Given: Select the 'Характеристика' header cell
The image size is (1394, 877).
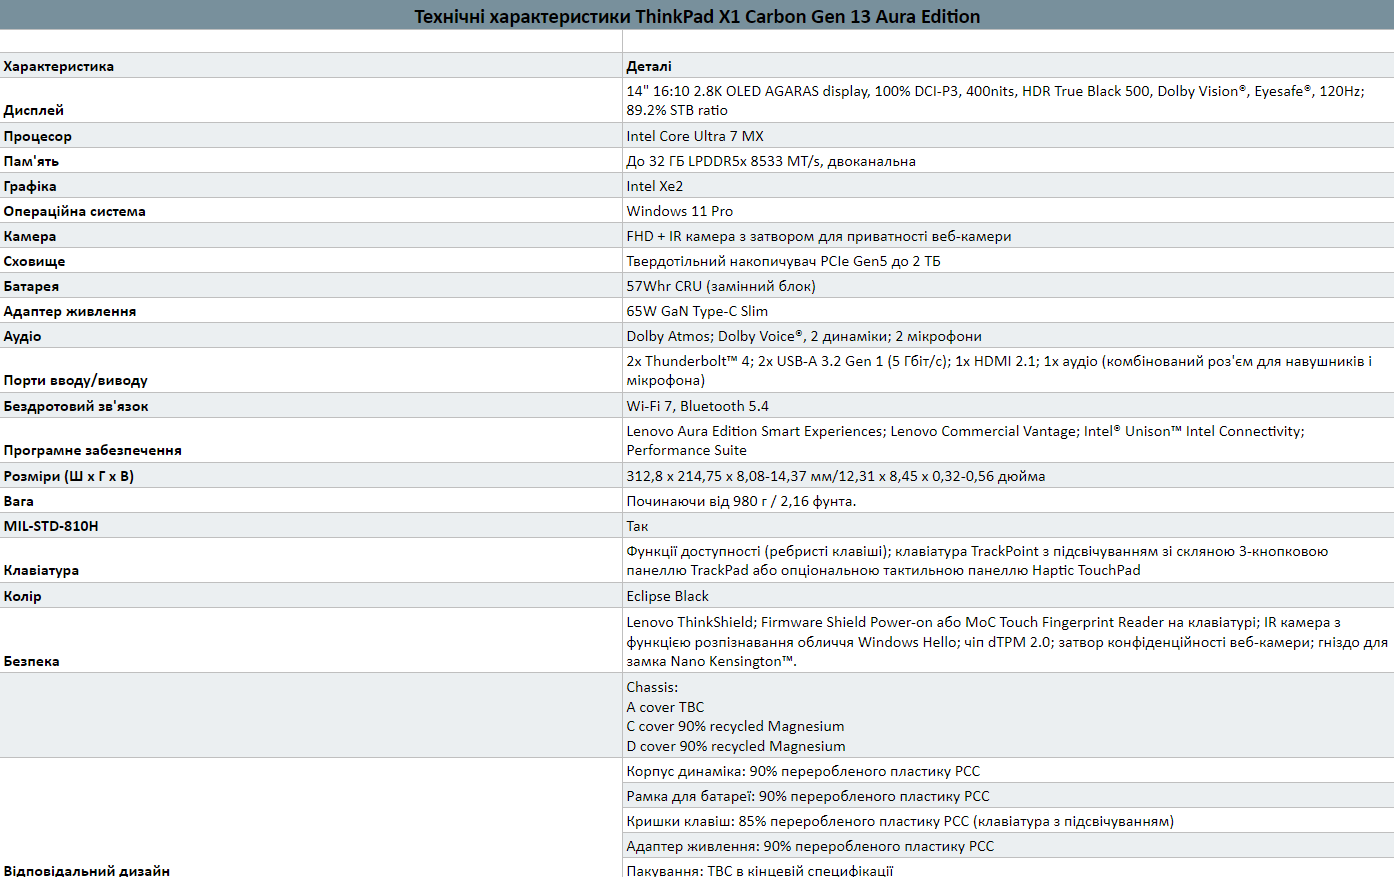Looking at the screenshot, I should (311, 66).
